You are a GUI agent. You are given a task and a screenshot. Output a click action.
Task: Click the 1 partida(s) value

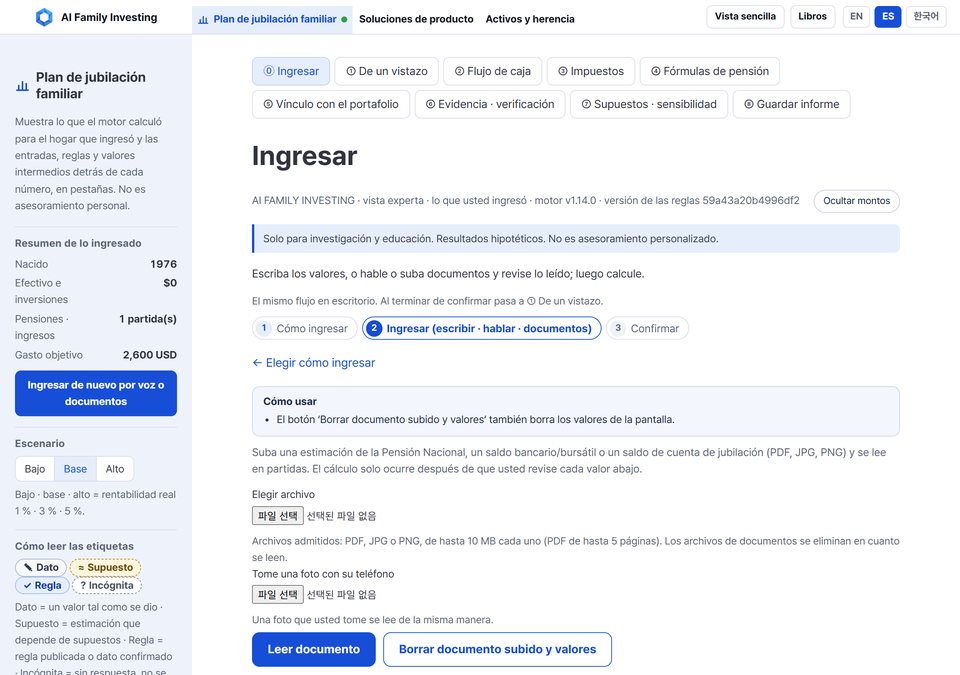(148, 319)
